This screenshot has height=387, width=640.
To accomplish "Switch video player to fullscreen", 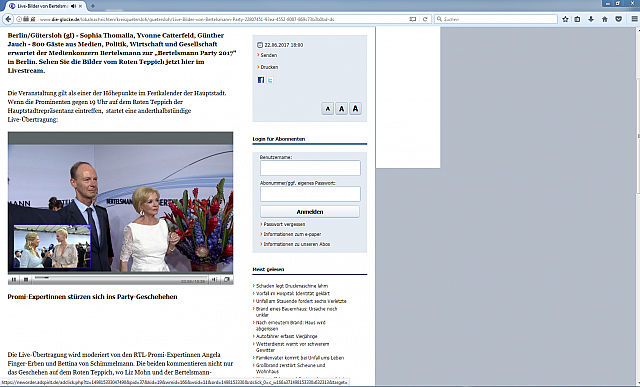I will coord(227,280).
